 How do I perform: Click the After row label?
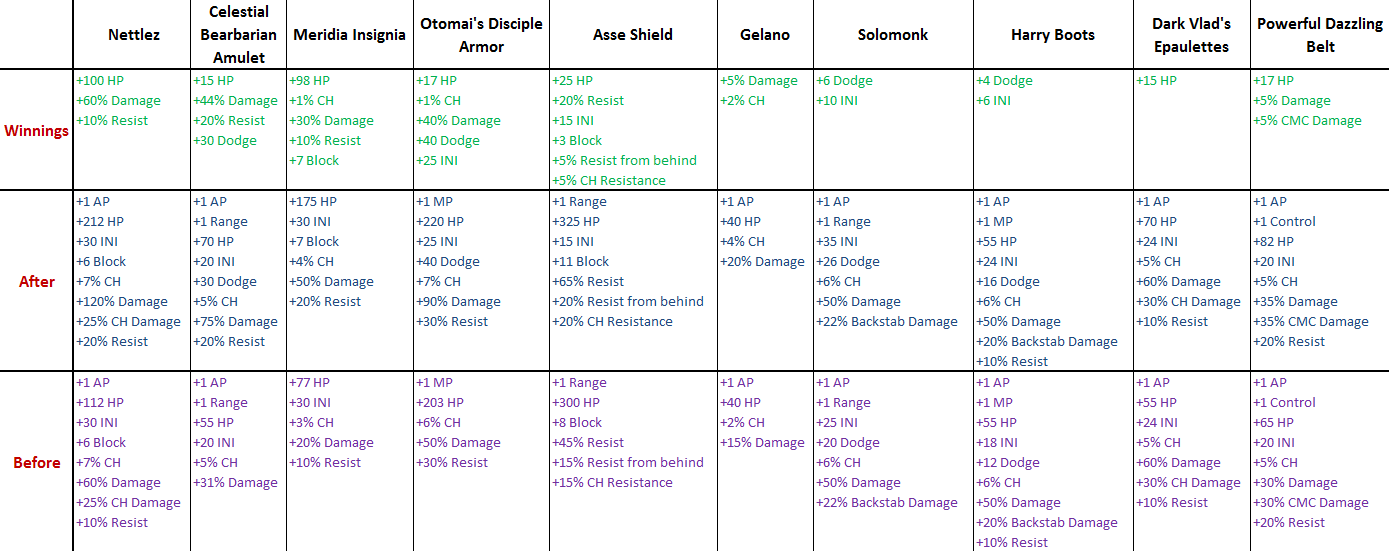click(37, 281)
